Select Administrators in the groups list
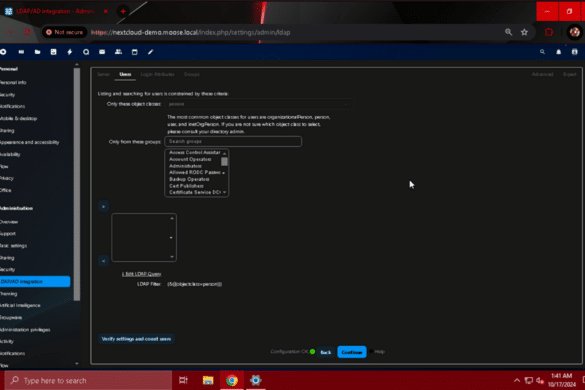This screenshot has height=390, width=585. (185, 166)
